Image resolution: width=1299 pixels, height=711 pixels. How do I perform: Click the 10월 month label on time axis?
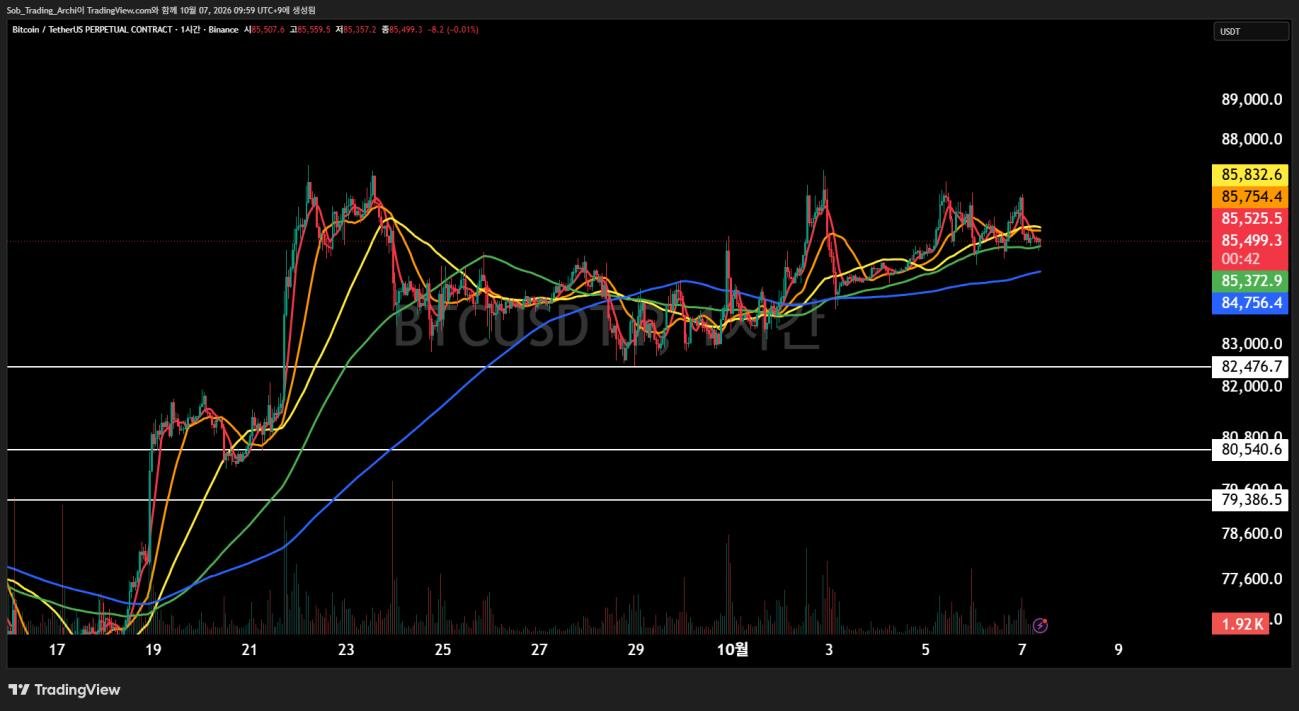732,650
